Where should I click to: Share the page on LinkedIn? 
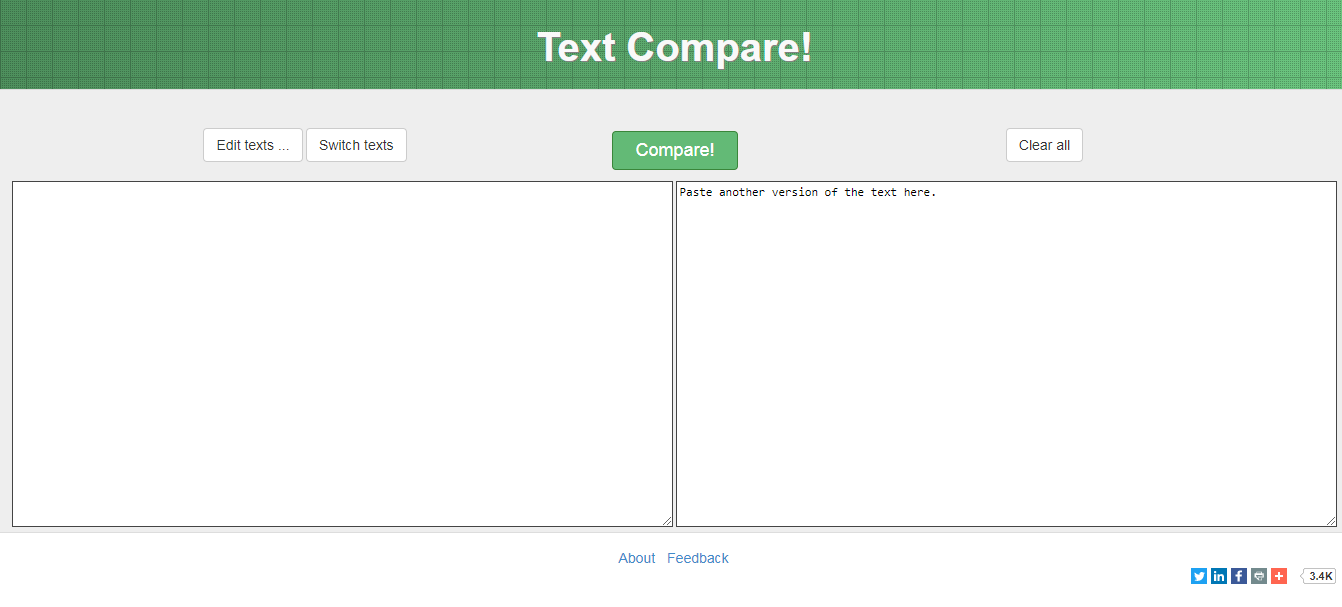point(1219,576)
